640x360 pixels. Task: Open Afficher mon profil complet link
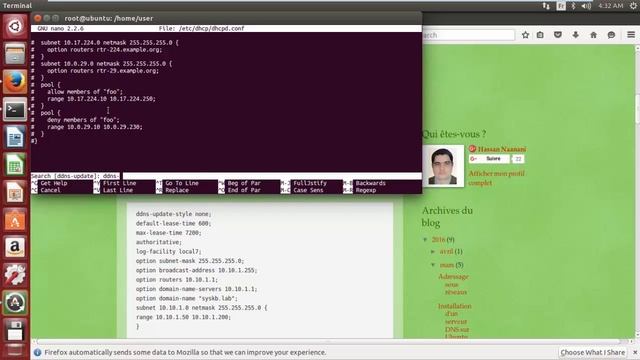click(496, 178)
